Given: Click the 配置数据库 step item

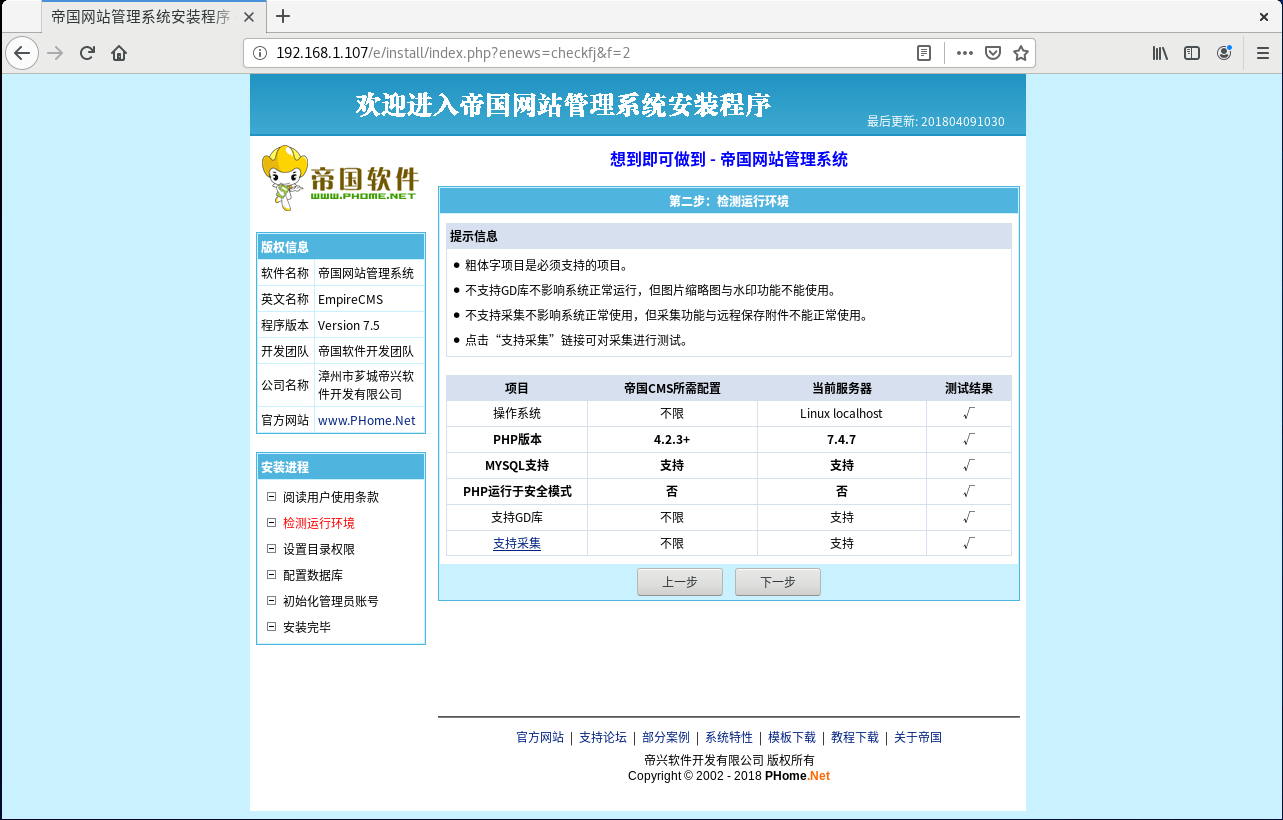Looking at the screenshot, I should point(313,575).
